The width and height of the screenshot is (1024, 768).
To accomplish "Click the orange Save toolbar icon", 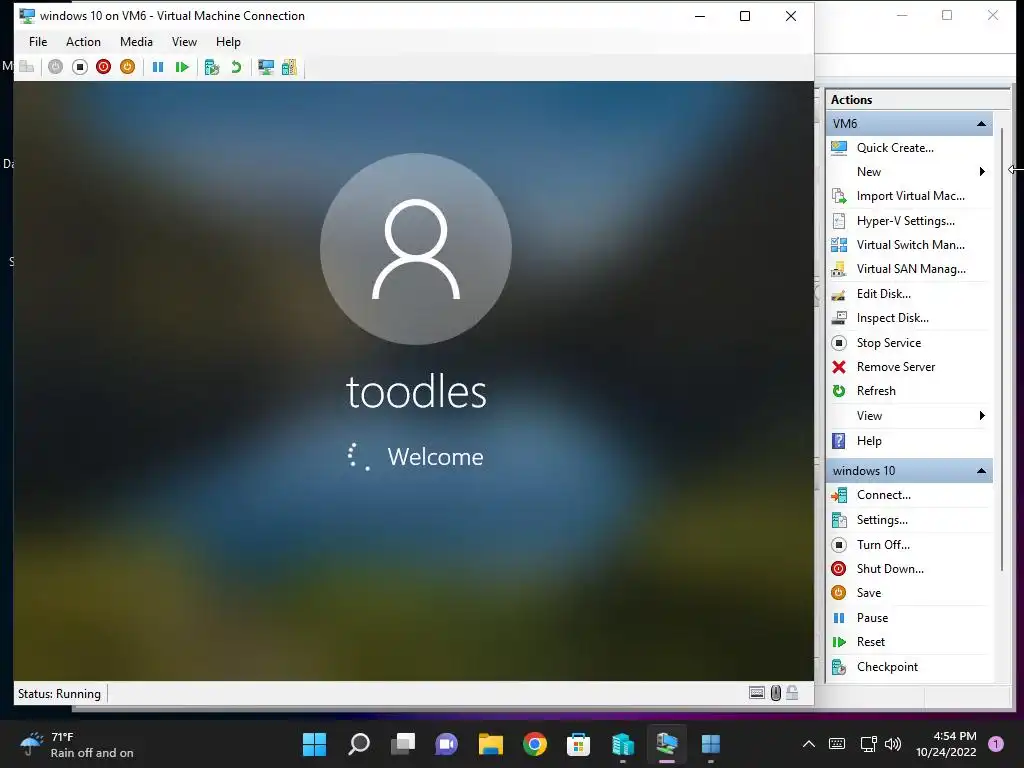I will click(x=127, y=67).
